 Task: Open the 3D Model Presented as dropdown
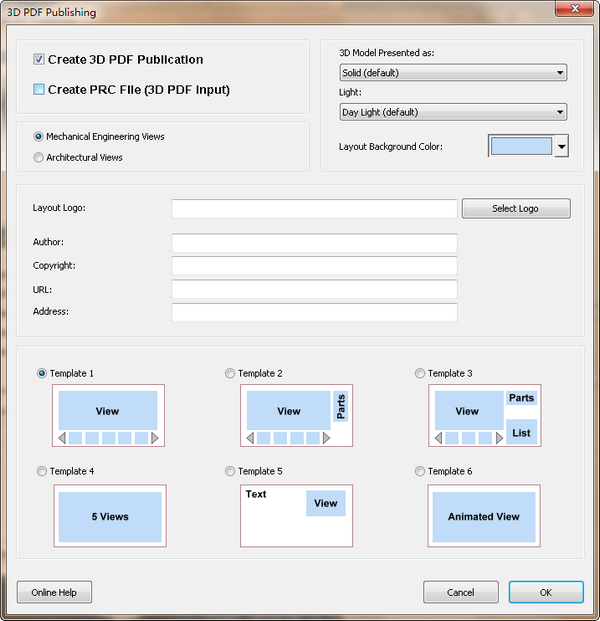click(453, 73)
